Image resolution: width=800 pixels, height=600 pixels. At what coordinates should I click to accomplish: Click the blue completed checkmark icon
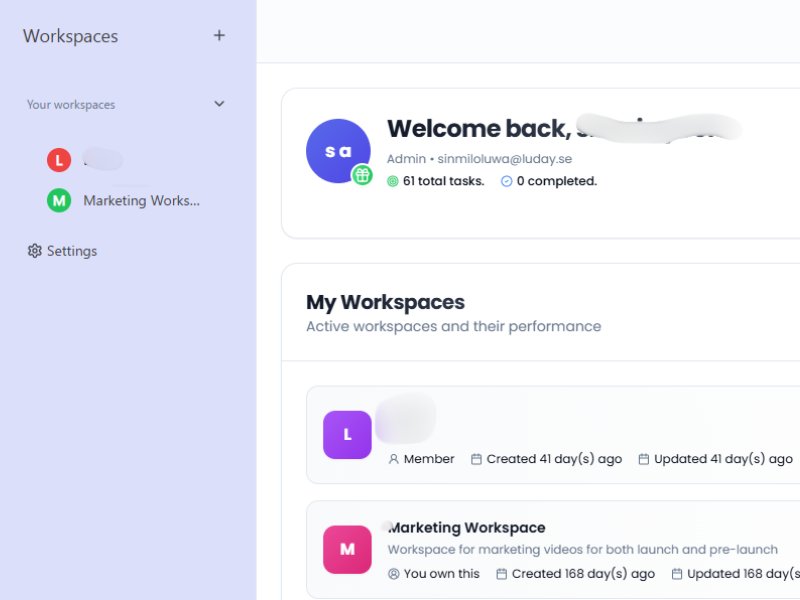click(506, 181)
